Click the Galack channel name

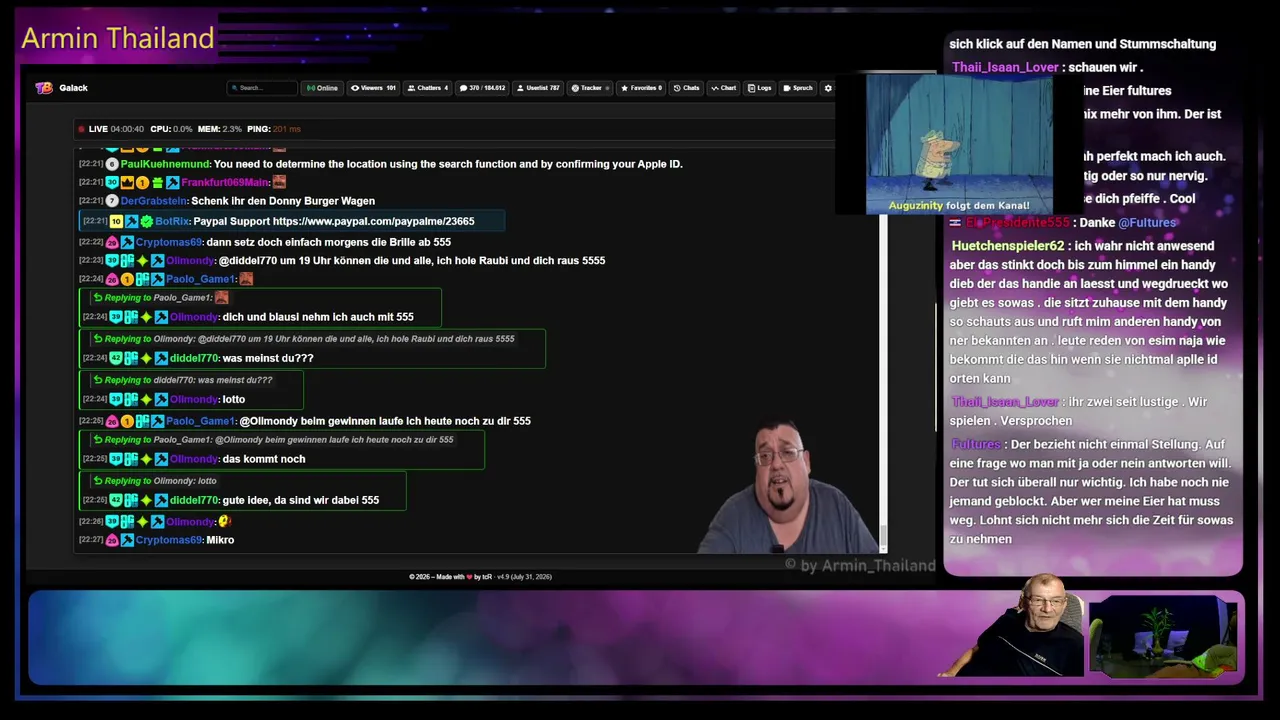[x=73, y=88]
